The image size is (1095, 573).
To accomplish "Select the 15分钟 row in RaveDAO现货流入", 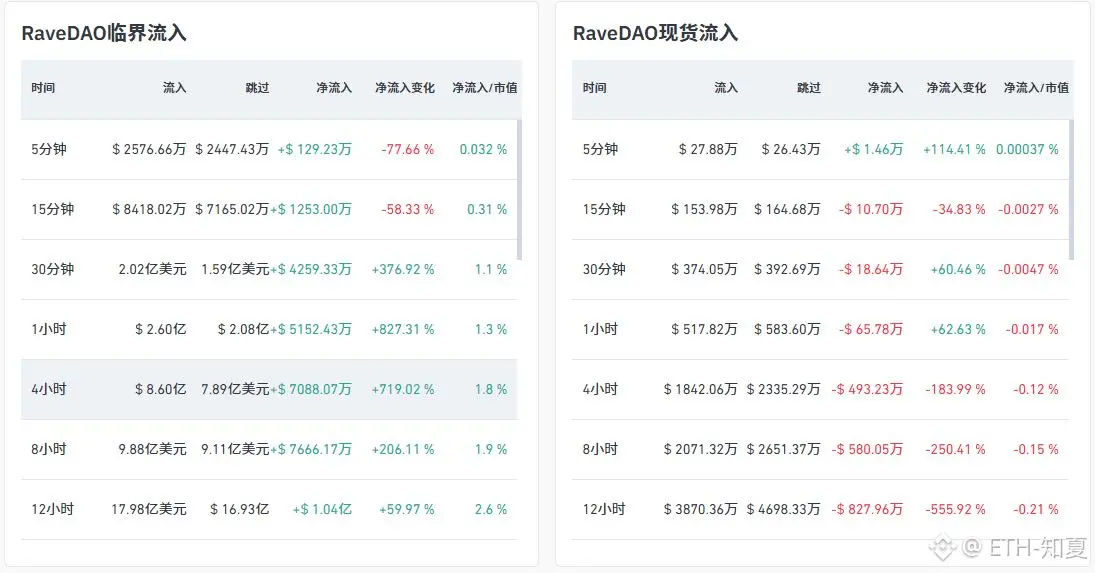I will click(821, 209).
